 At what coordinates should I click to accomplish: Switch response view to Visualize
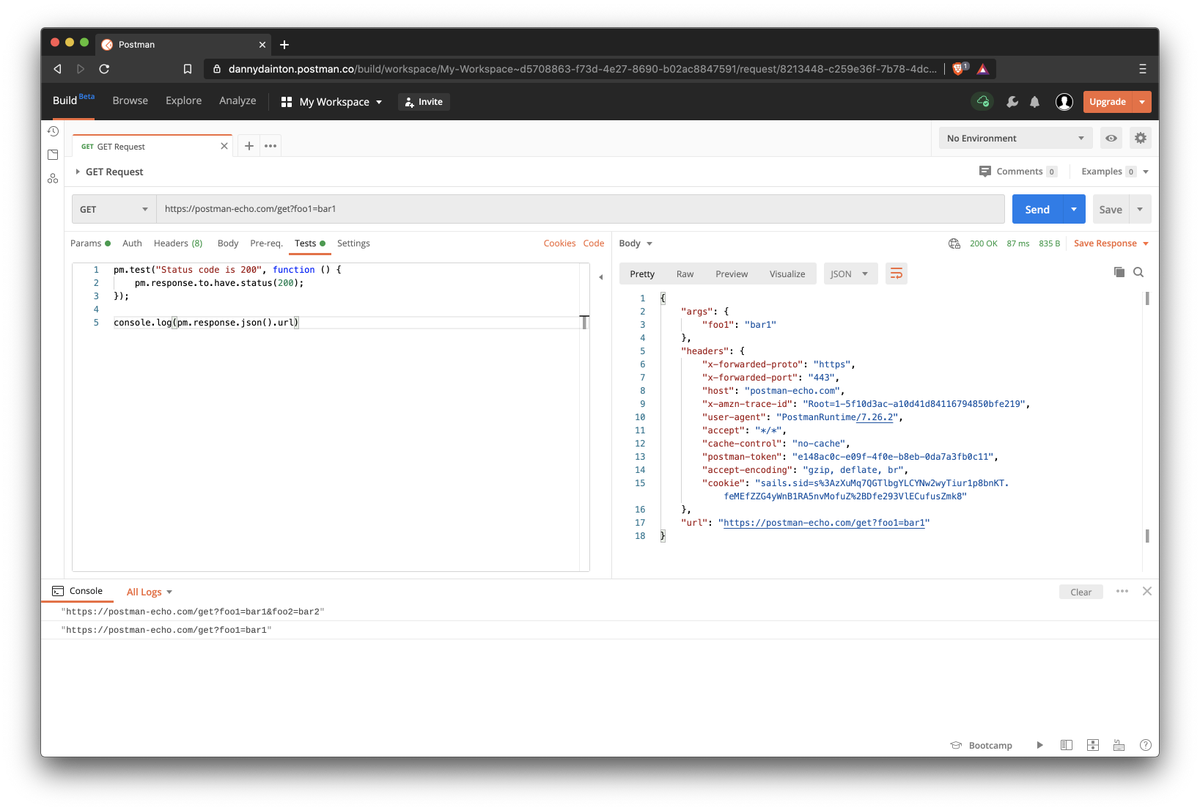tap(787, 274)
